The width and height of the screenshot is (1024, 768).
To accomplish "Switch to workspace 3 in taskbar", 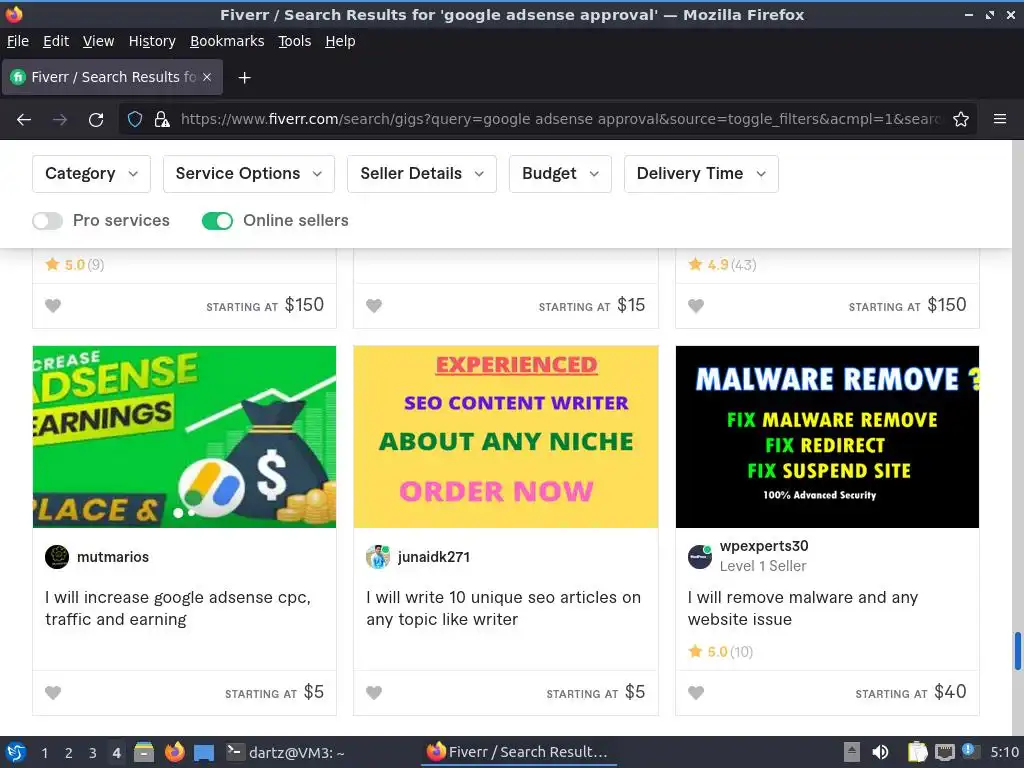I will tap(93, 753).
